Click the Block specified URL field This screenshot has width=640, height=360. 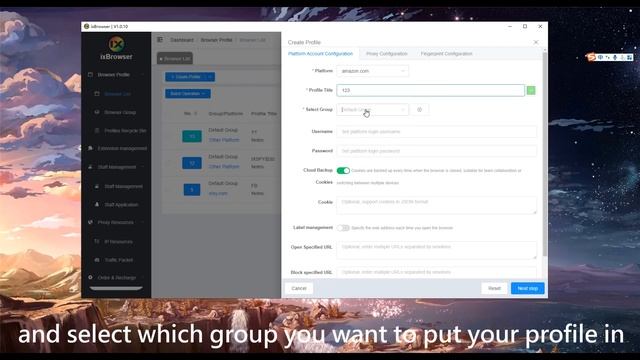click(x=436, y=272)
